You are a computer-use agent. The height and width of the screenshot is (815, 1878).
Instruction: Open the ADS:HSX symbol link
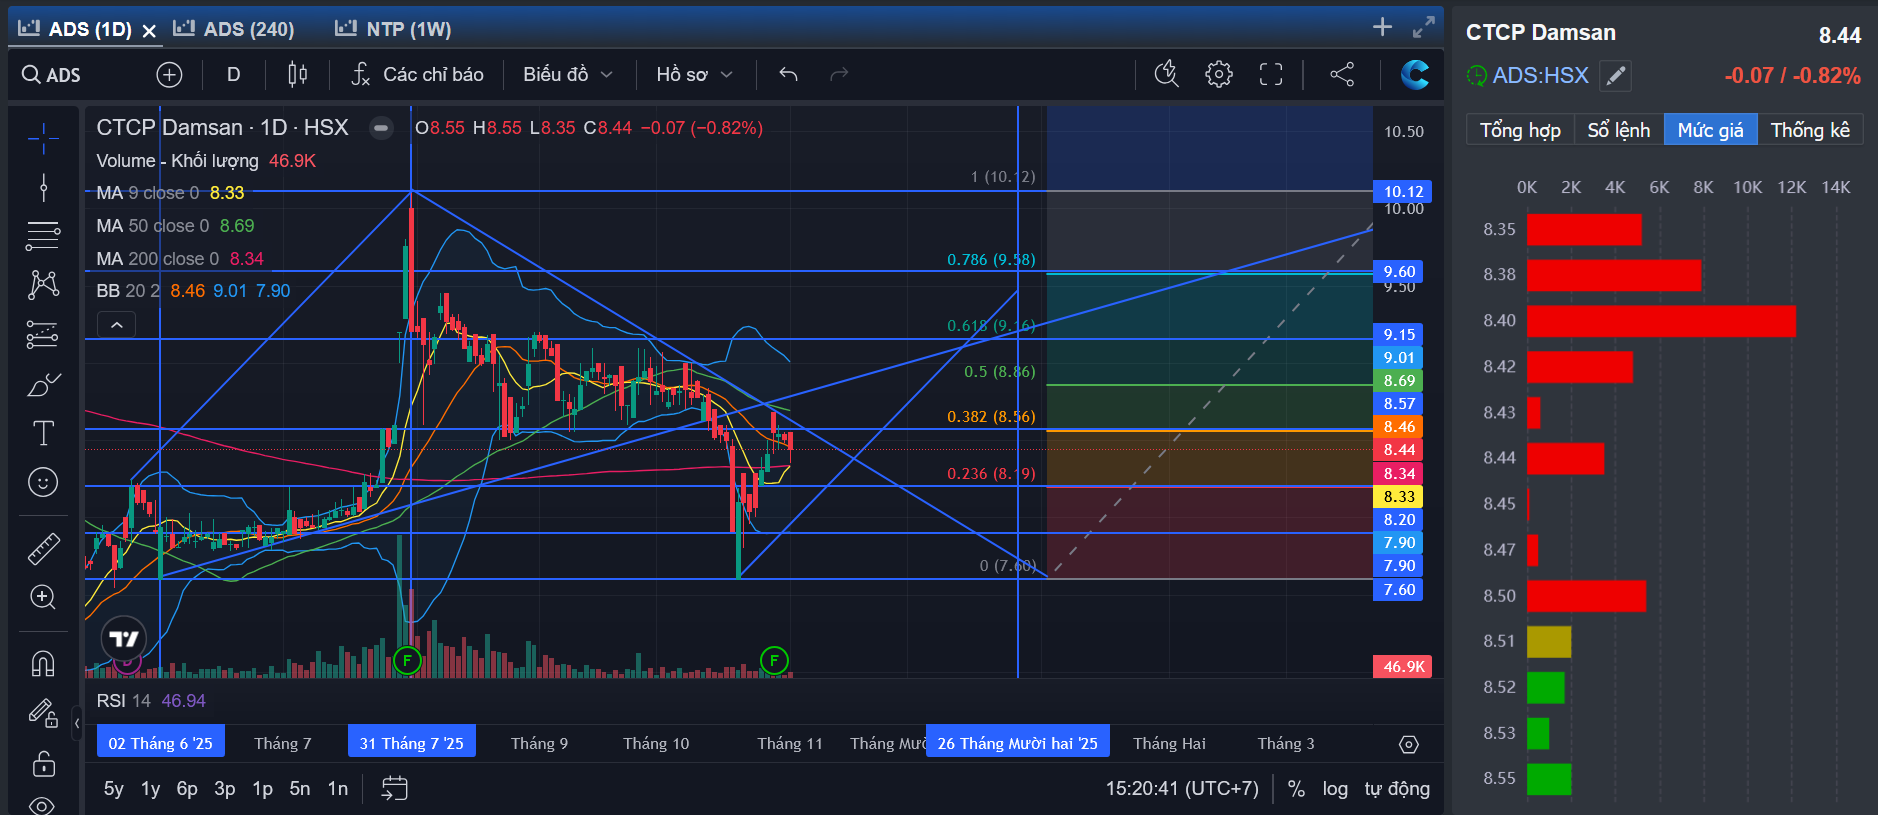pyautogui.click(x=1540, y=75)
